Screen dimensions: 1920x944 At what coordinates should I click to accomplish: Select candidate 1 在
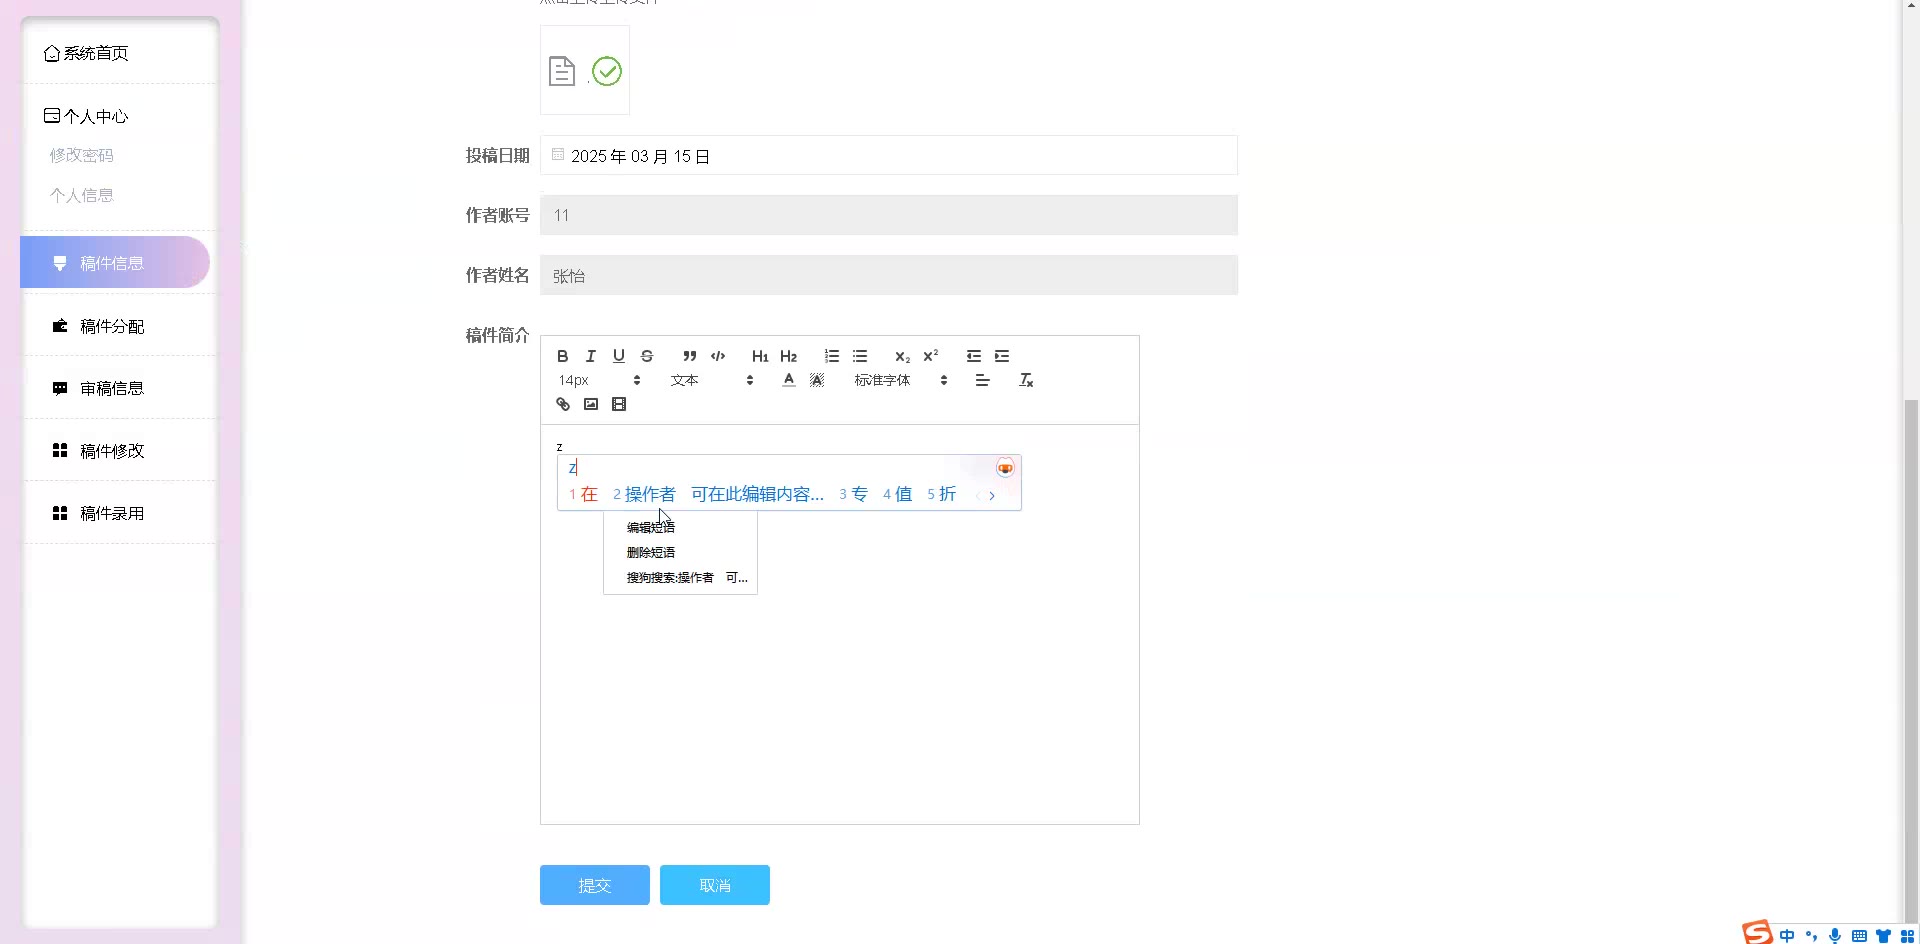click(x=583, y=494)
